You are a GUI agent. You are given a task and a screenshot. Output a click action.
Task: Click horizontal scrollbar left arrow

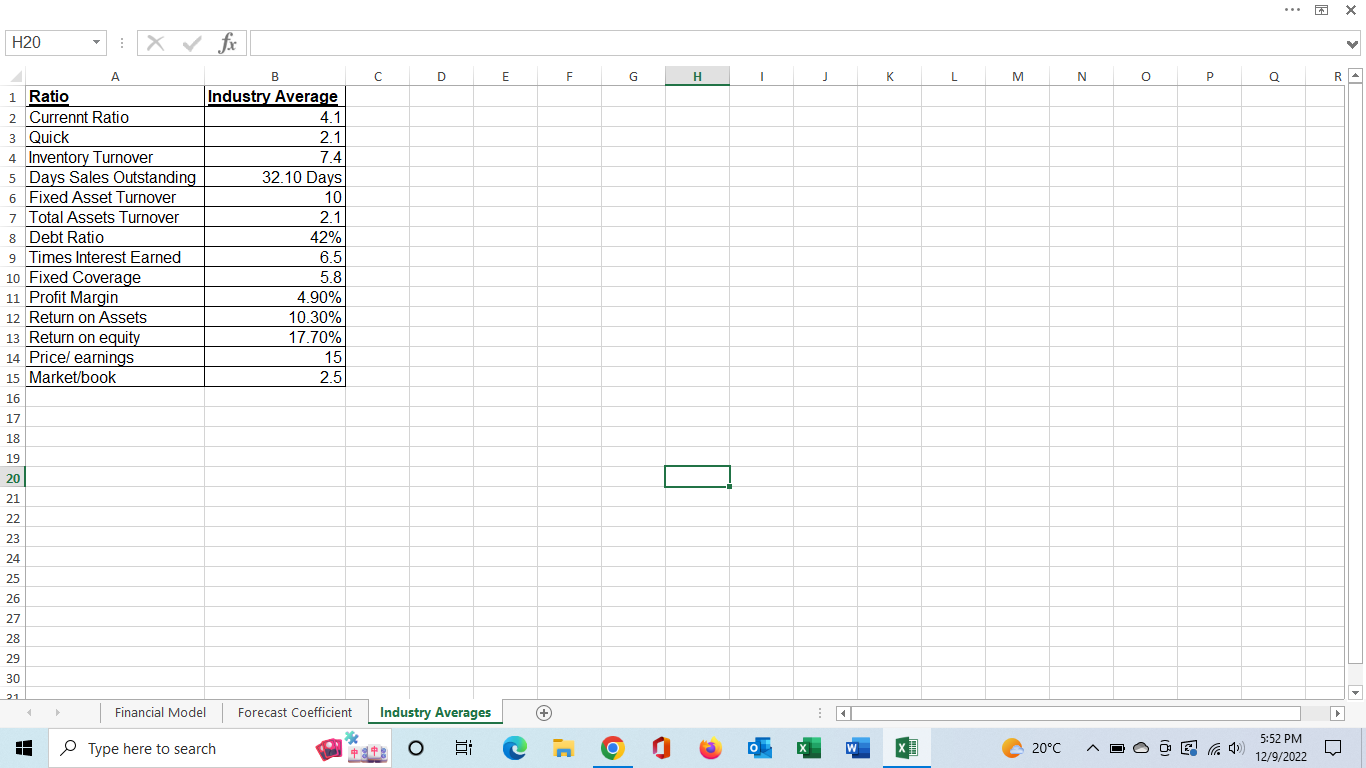[x=843, y=714]
